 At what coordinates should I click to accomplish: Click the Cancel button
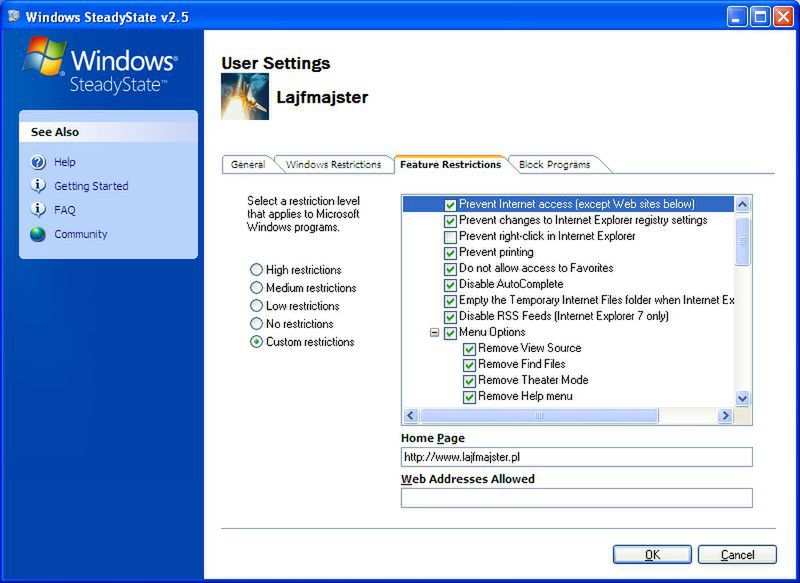click(737, 554)
